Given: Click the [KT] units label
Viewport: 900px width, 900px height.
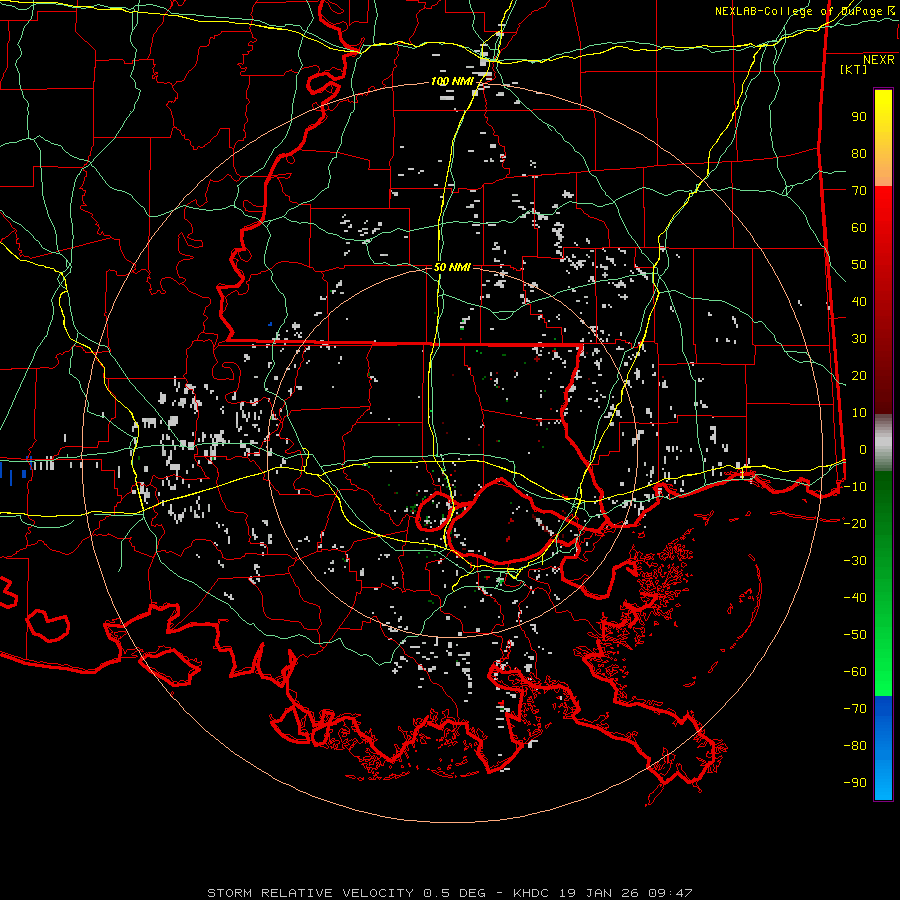Looking at the screenshot, I should tap(854, 69).
